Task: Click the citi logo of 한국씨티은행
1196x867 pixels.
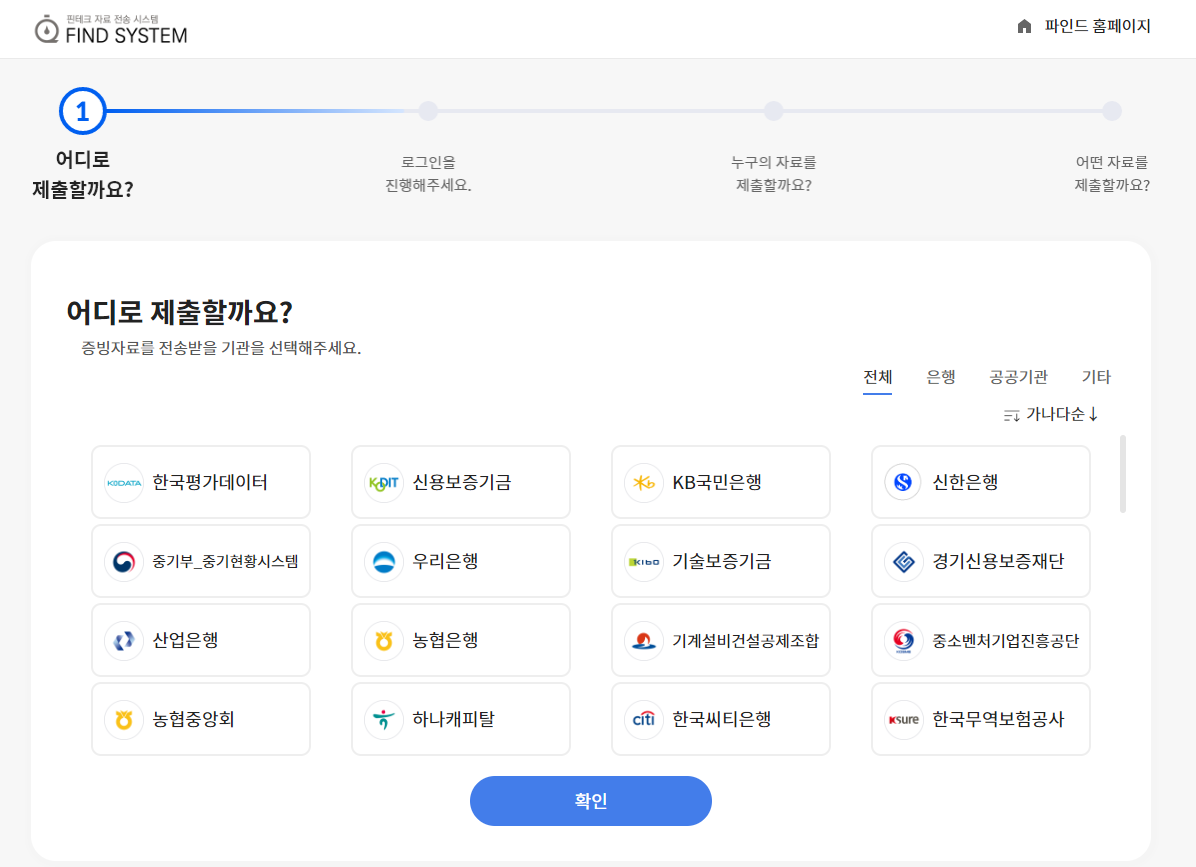Action: pyautogui.click(x=644, y=720)
